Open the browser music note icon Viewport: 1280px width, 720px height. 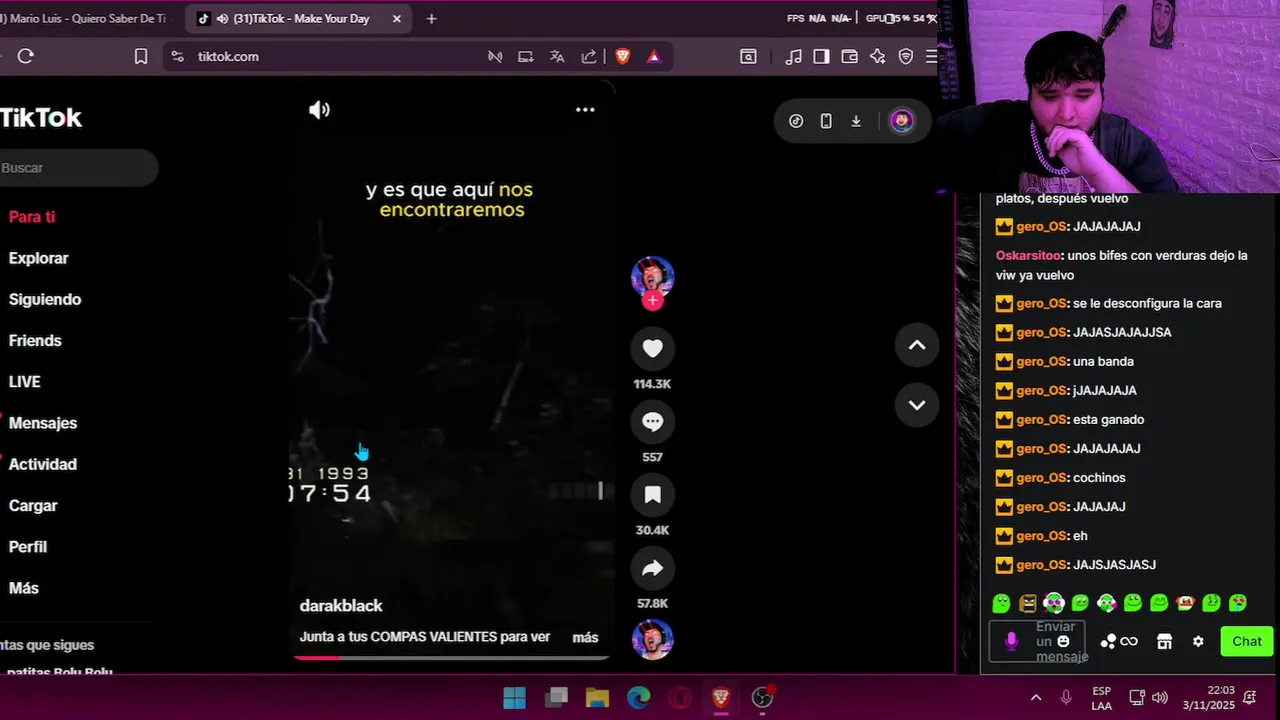(794, 57)
